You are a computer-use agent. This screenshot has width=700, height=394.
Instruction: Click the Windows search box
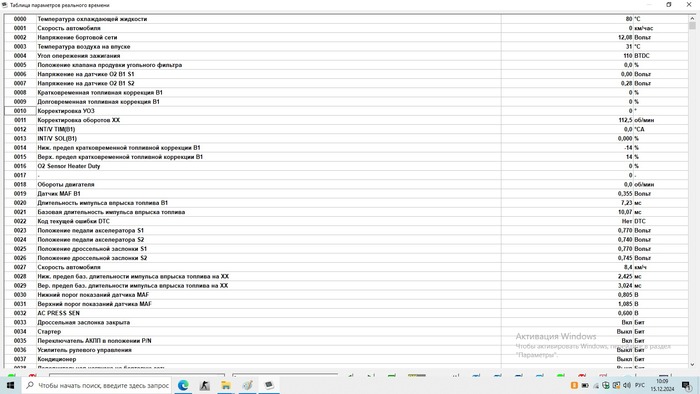pos(96,385)
